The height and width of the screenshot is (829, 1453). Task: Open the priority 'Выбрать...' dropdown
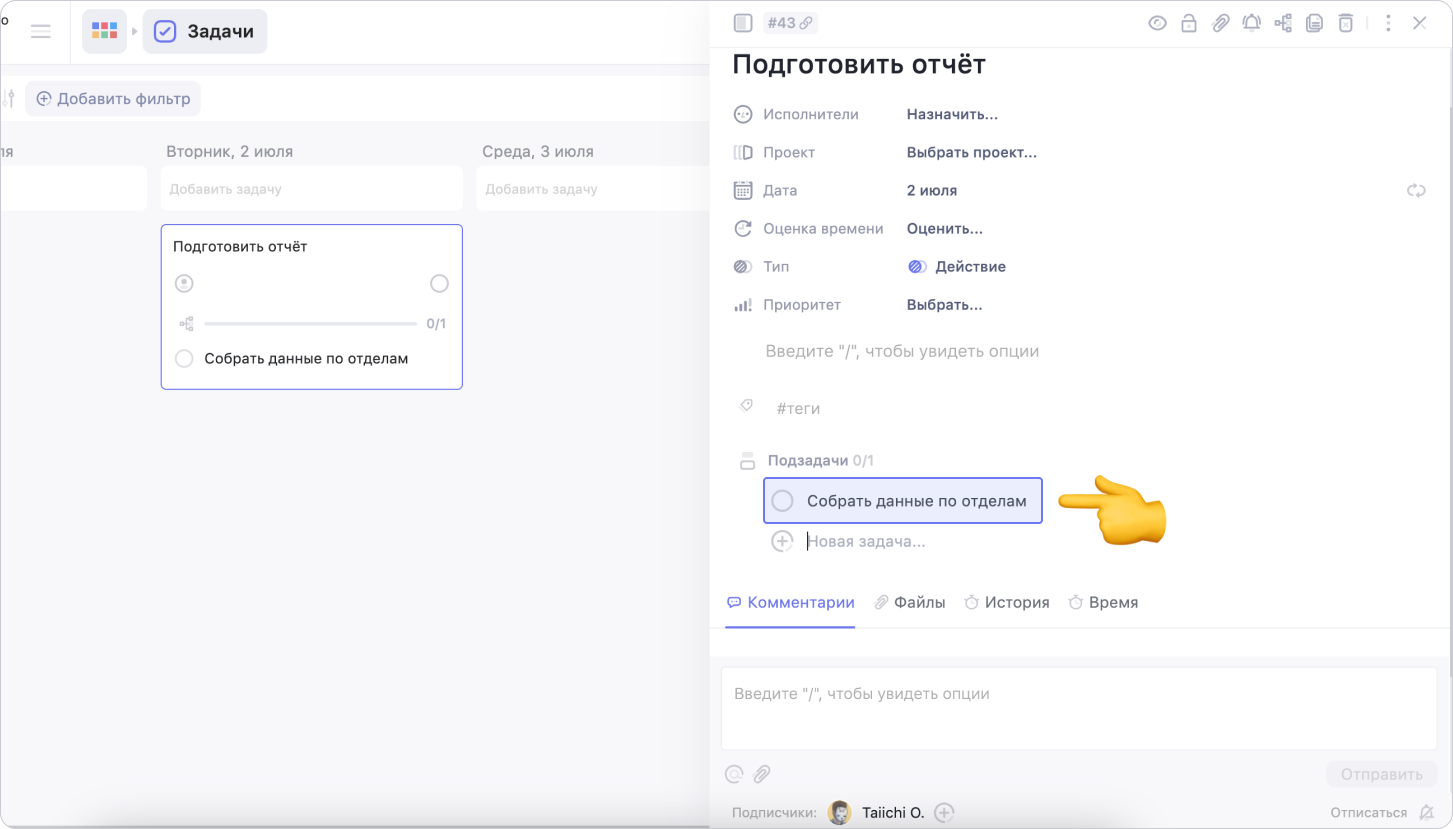tap(944, 305)
